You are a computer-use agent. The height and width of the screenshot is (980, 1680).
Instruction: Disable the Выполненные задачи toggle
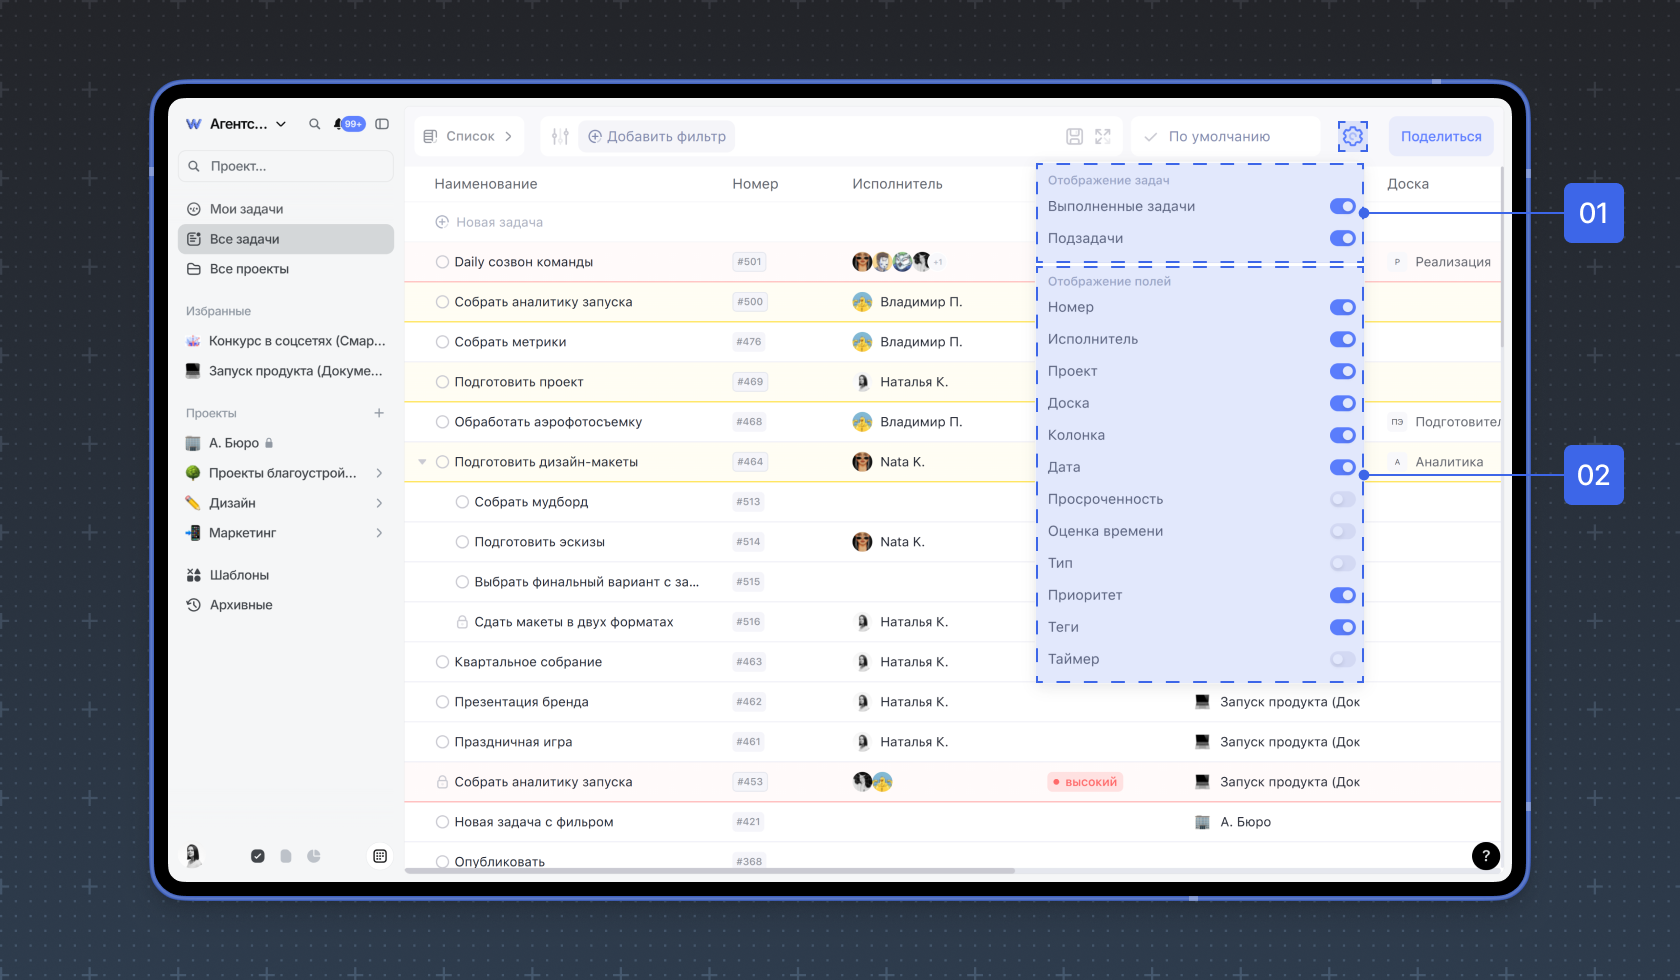pos(1342,206)
